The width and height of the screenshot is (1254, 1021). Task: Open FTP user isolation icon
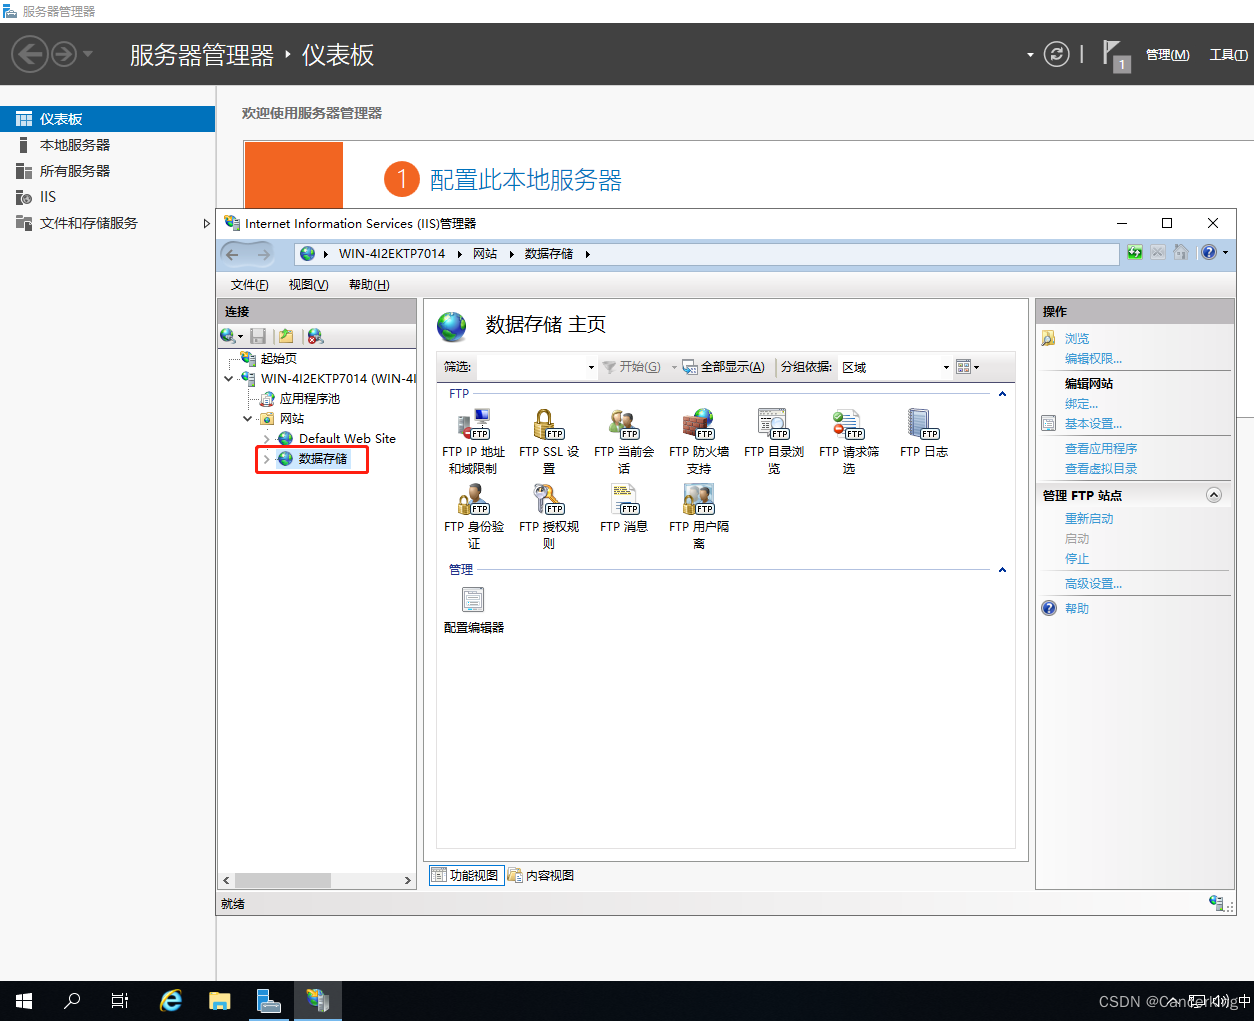699,499
